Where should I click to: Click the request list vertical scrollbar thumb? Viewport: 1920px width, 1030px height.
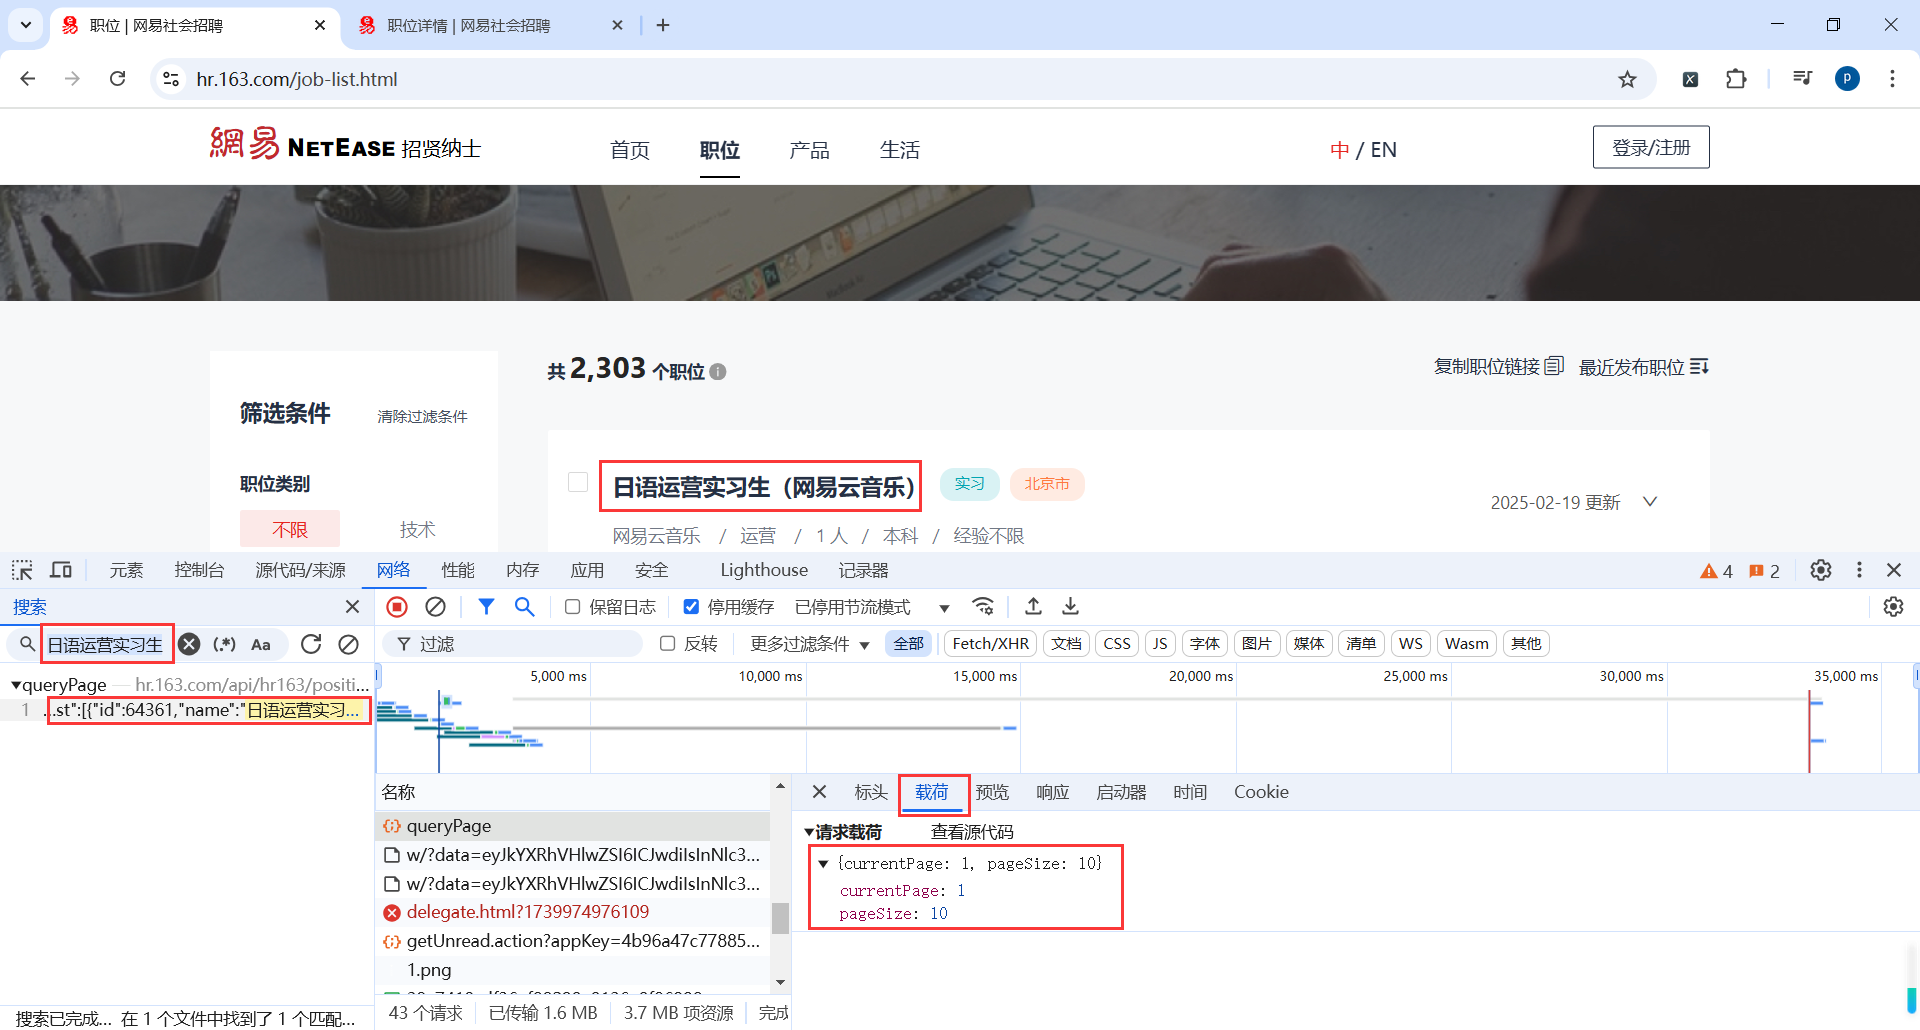click(x=780, y=917)
